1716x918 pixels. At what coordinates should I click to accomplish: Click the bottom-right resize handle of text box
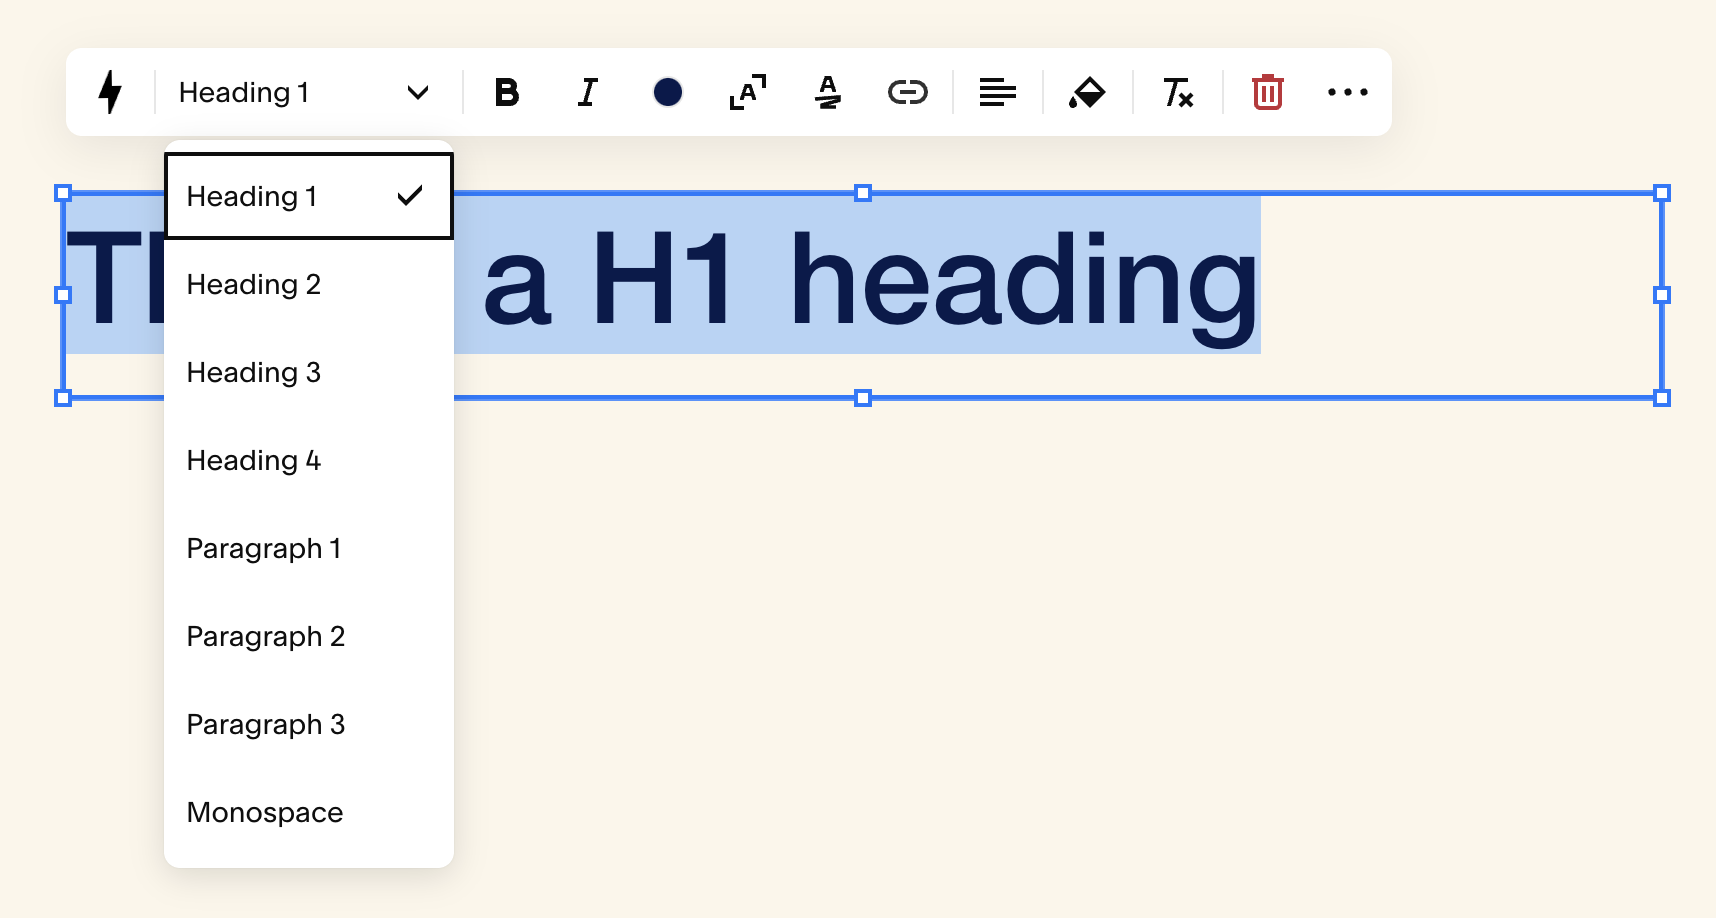pos(1662,398)
